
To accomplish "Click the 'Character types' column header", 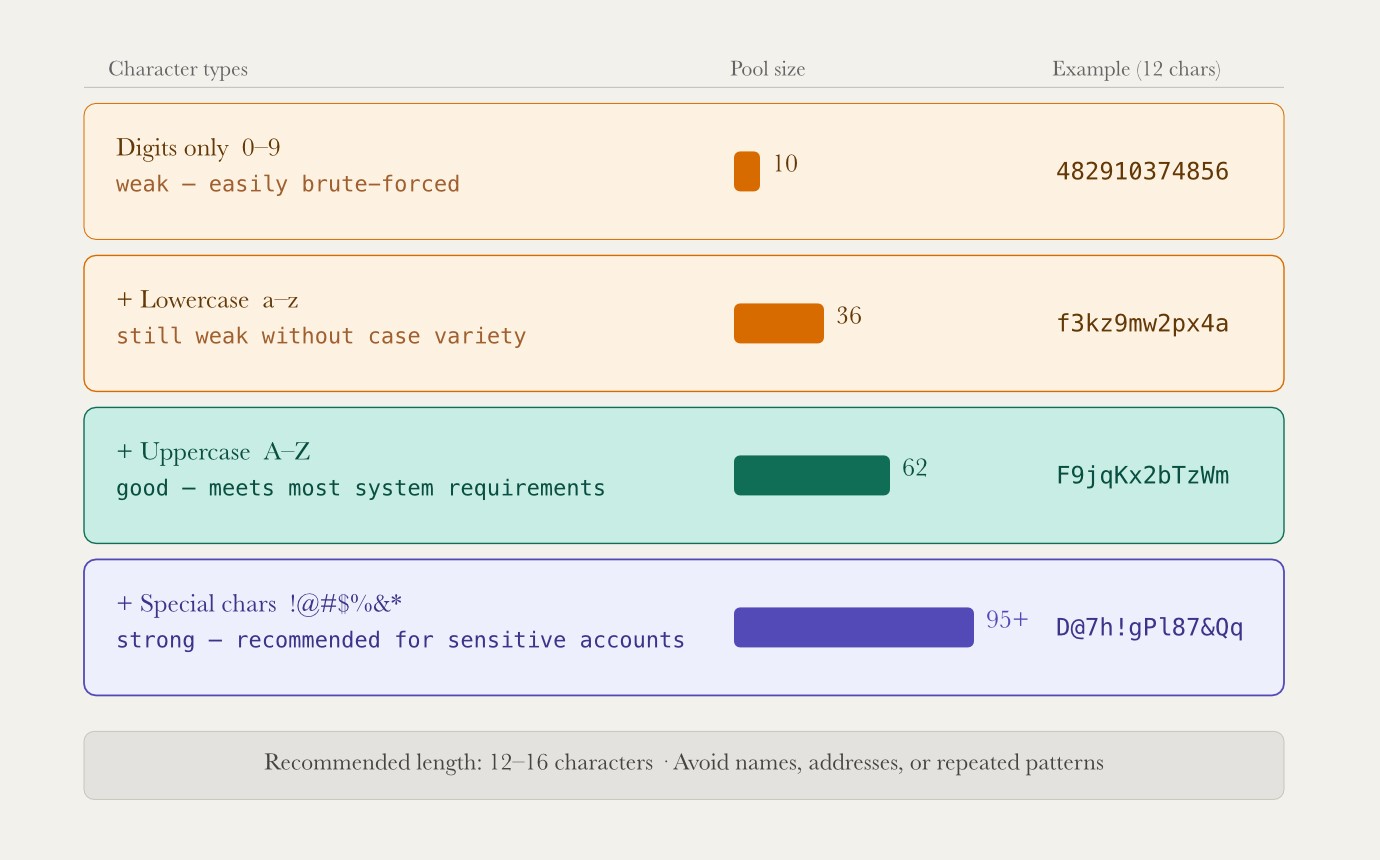I will (x=178, y=69).
